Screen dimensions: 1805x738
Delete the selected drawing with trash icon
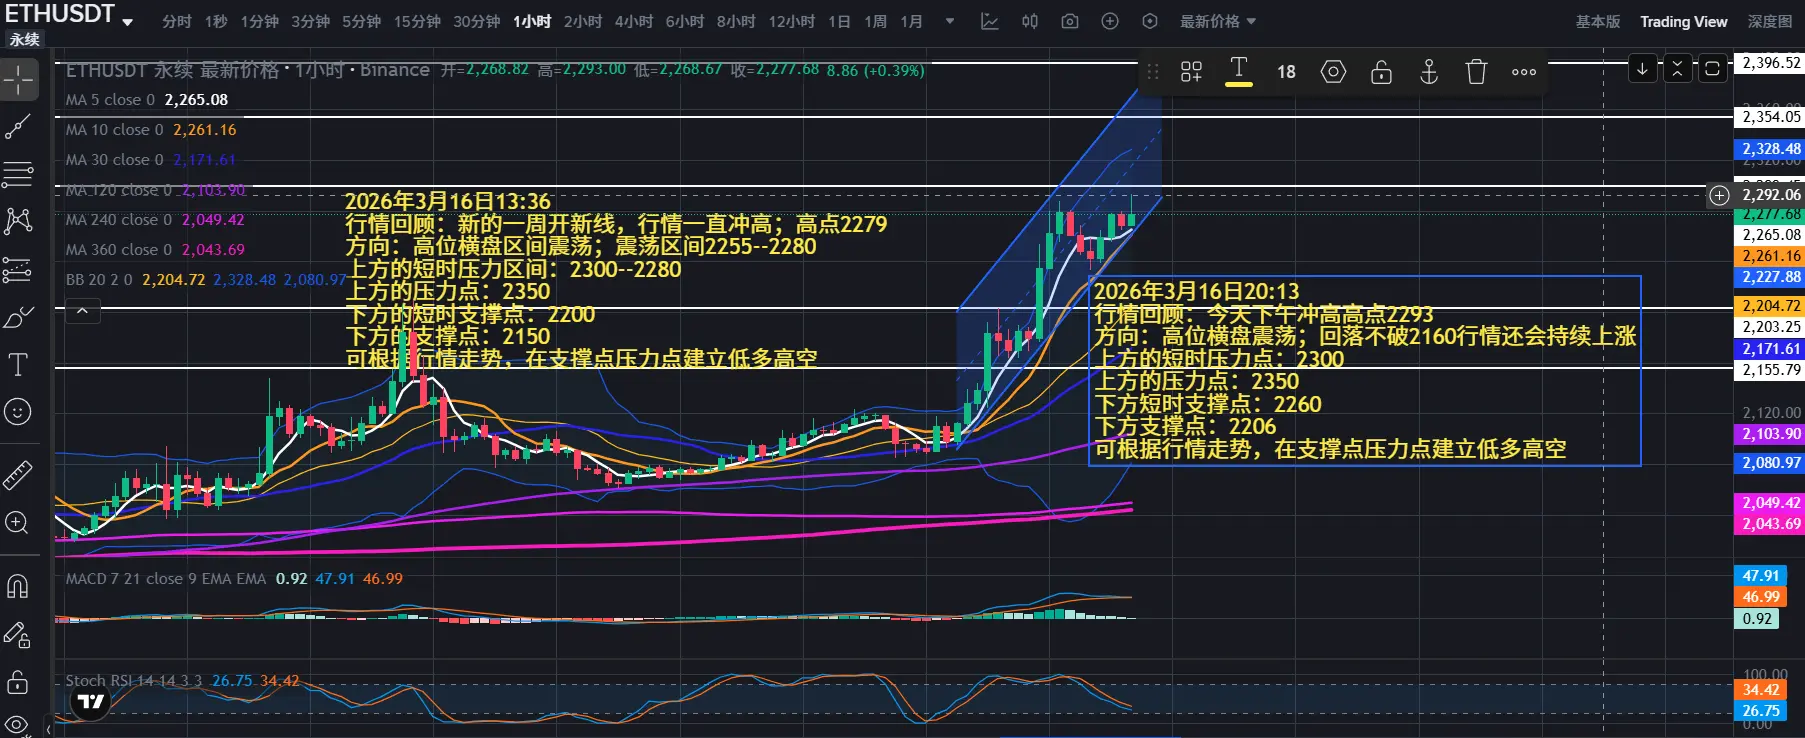(1476, 71)
